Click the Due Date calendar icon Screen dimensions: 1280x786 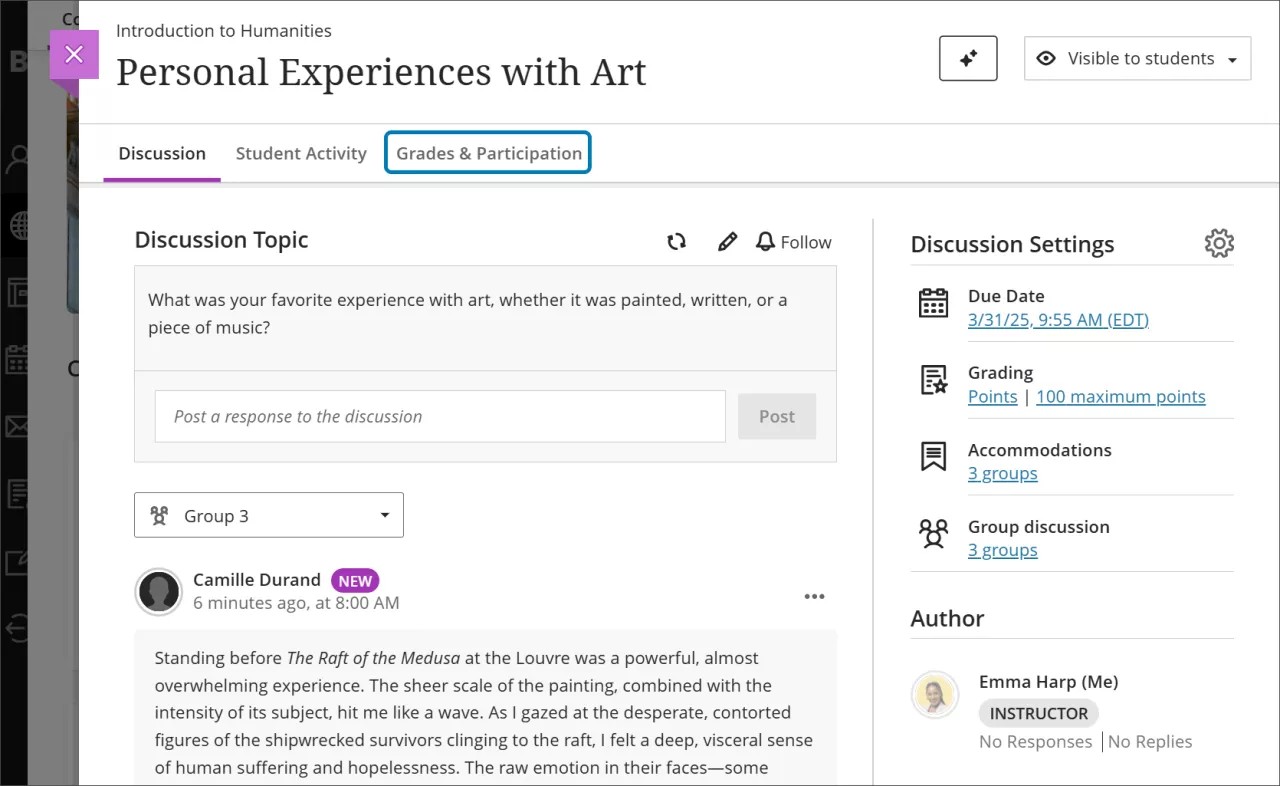[x=933, y=303]
